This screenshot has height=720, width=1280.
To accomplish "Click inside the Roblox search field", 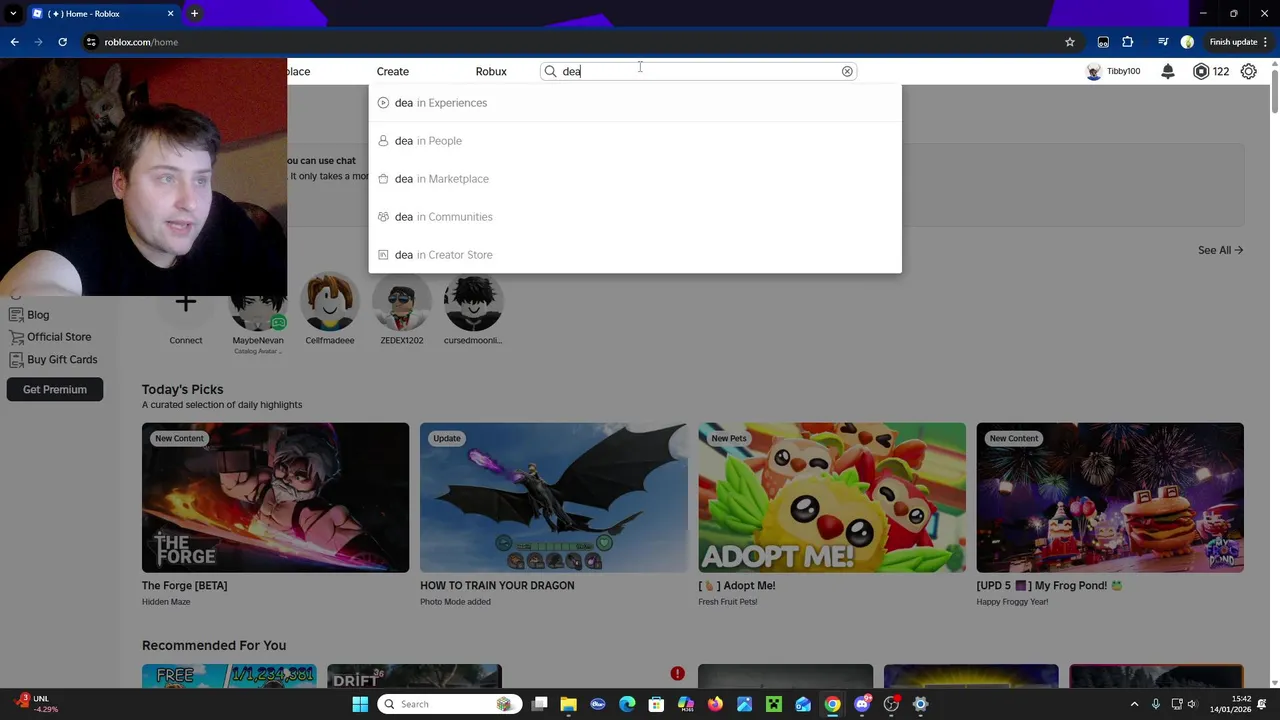I will pyautogui.click(x=700, y=71).
